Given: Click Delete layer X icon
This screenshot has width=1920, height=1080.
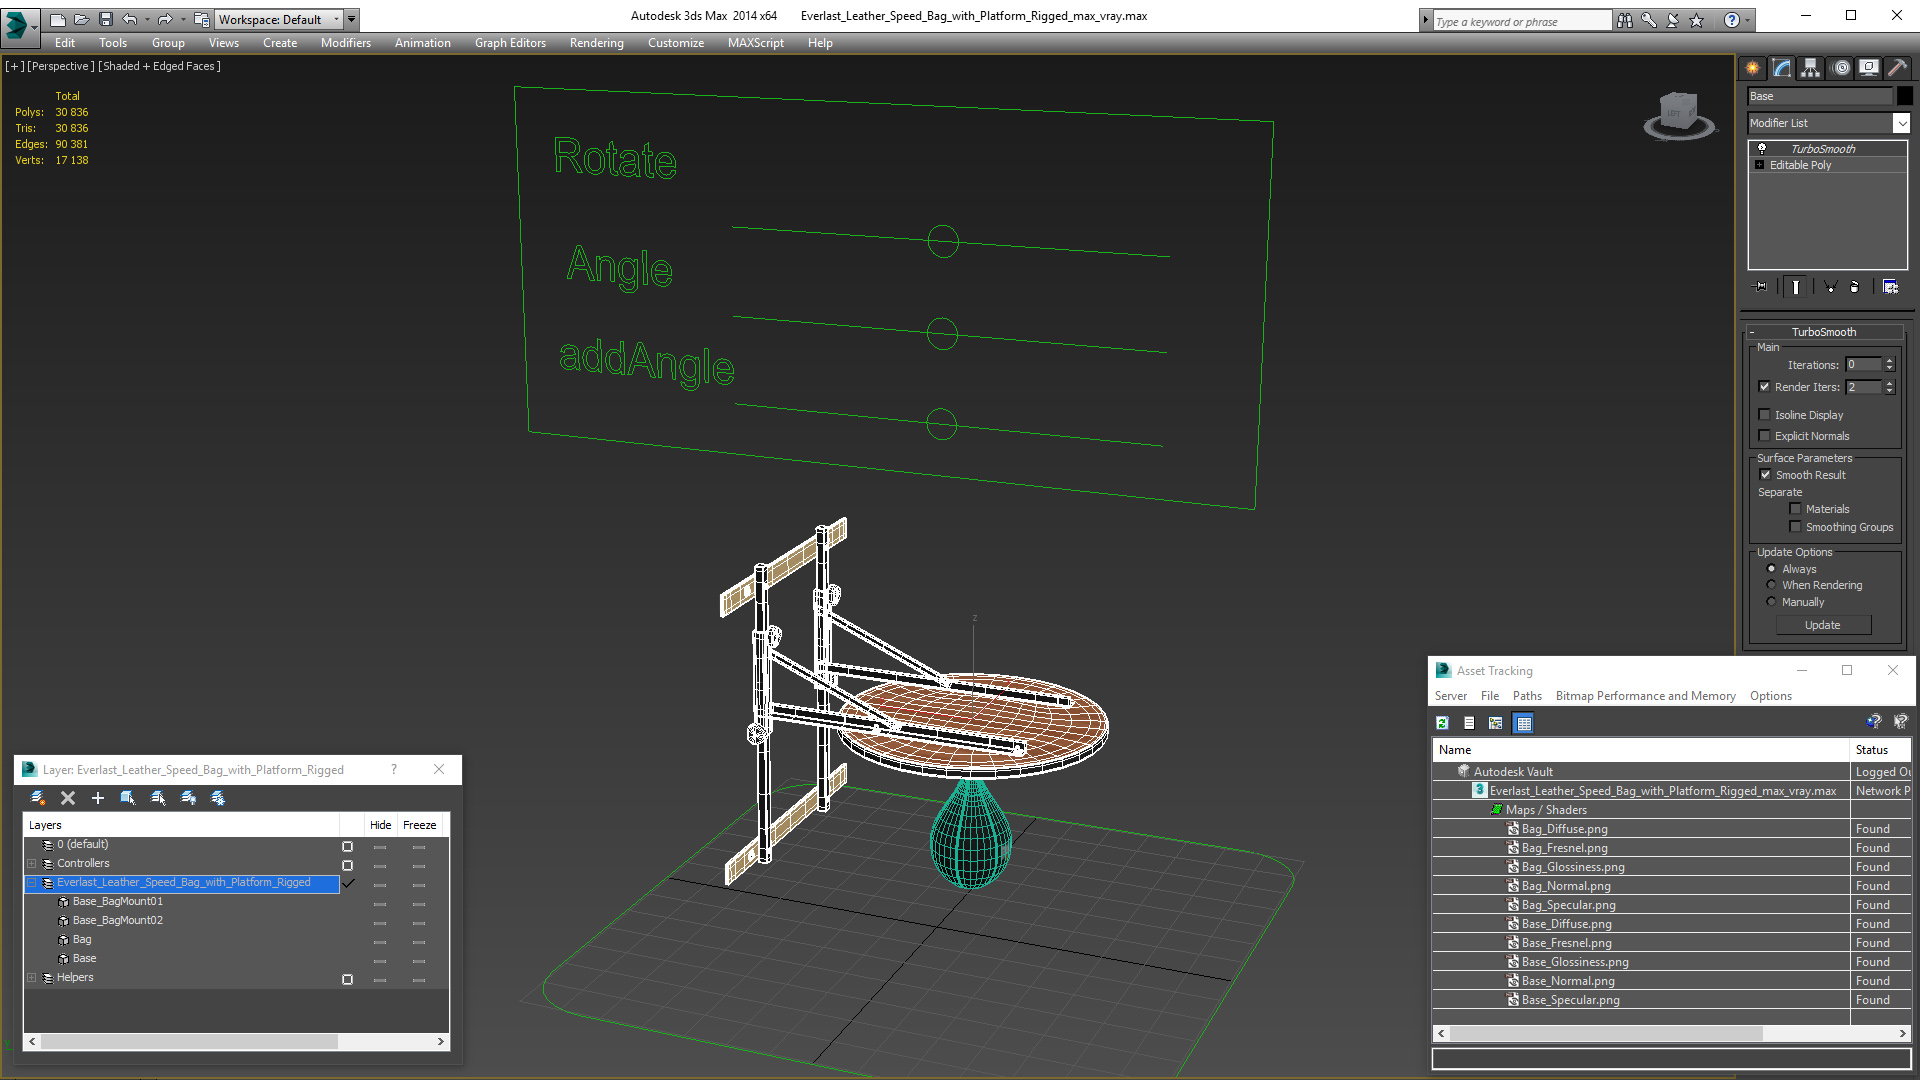Looking at the screenshot, I should tap(68, 798).
